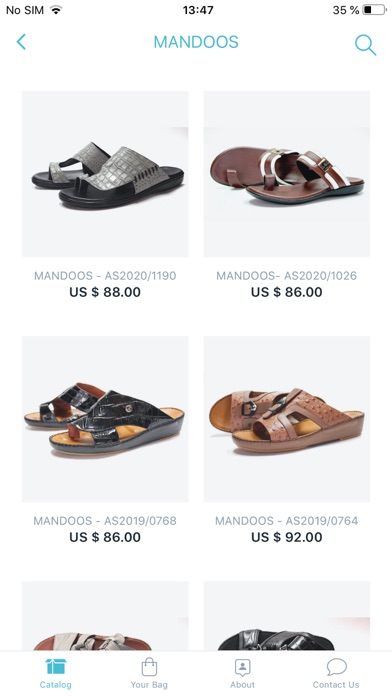Switch to the Contact Us tab label
The width and height of the screenshot is (392, 696).
pyautogui.click(x=336, y=685)
